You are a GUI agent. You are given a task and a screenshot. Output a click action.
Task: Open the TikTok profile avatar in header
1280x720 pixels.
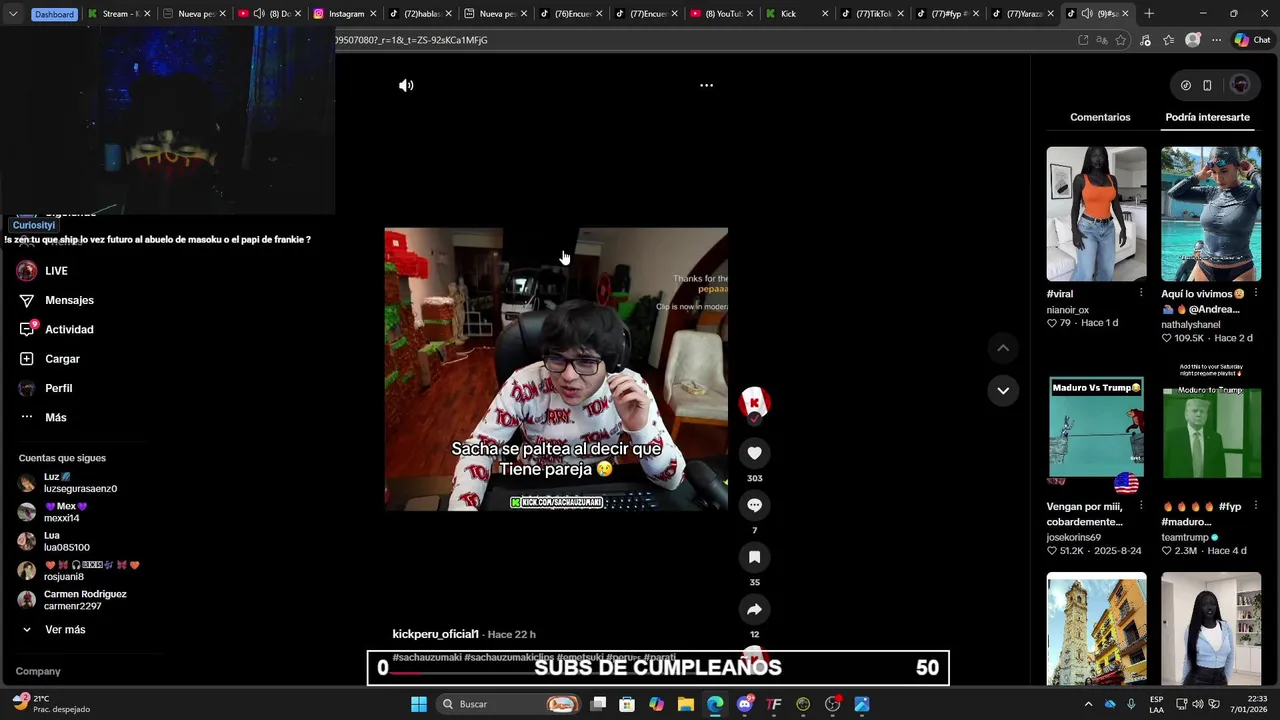point(1240,85)
